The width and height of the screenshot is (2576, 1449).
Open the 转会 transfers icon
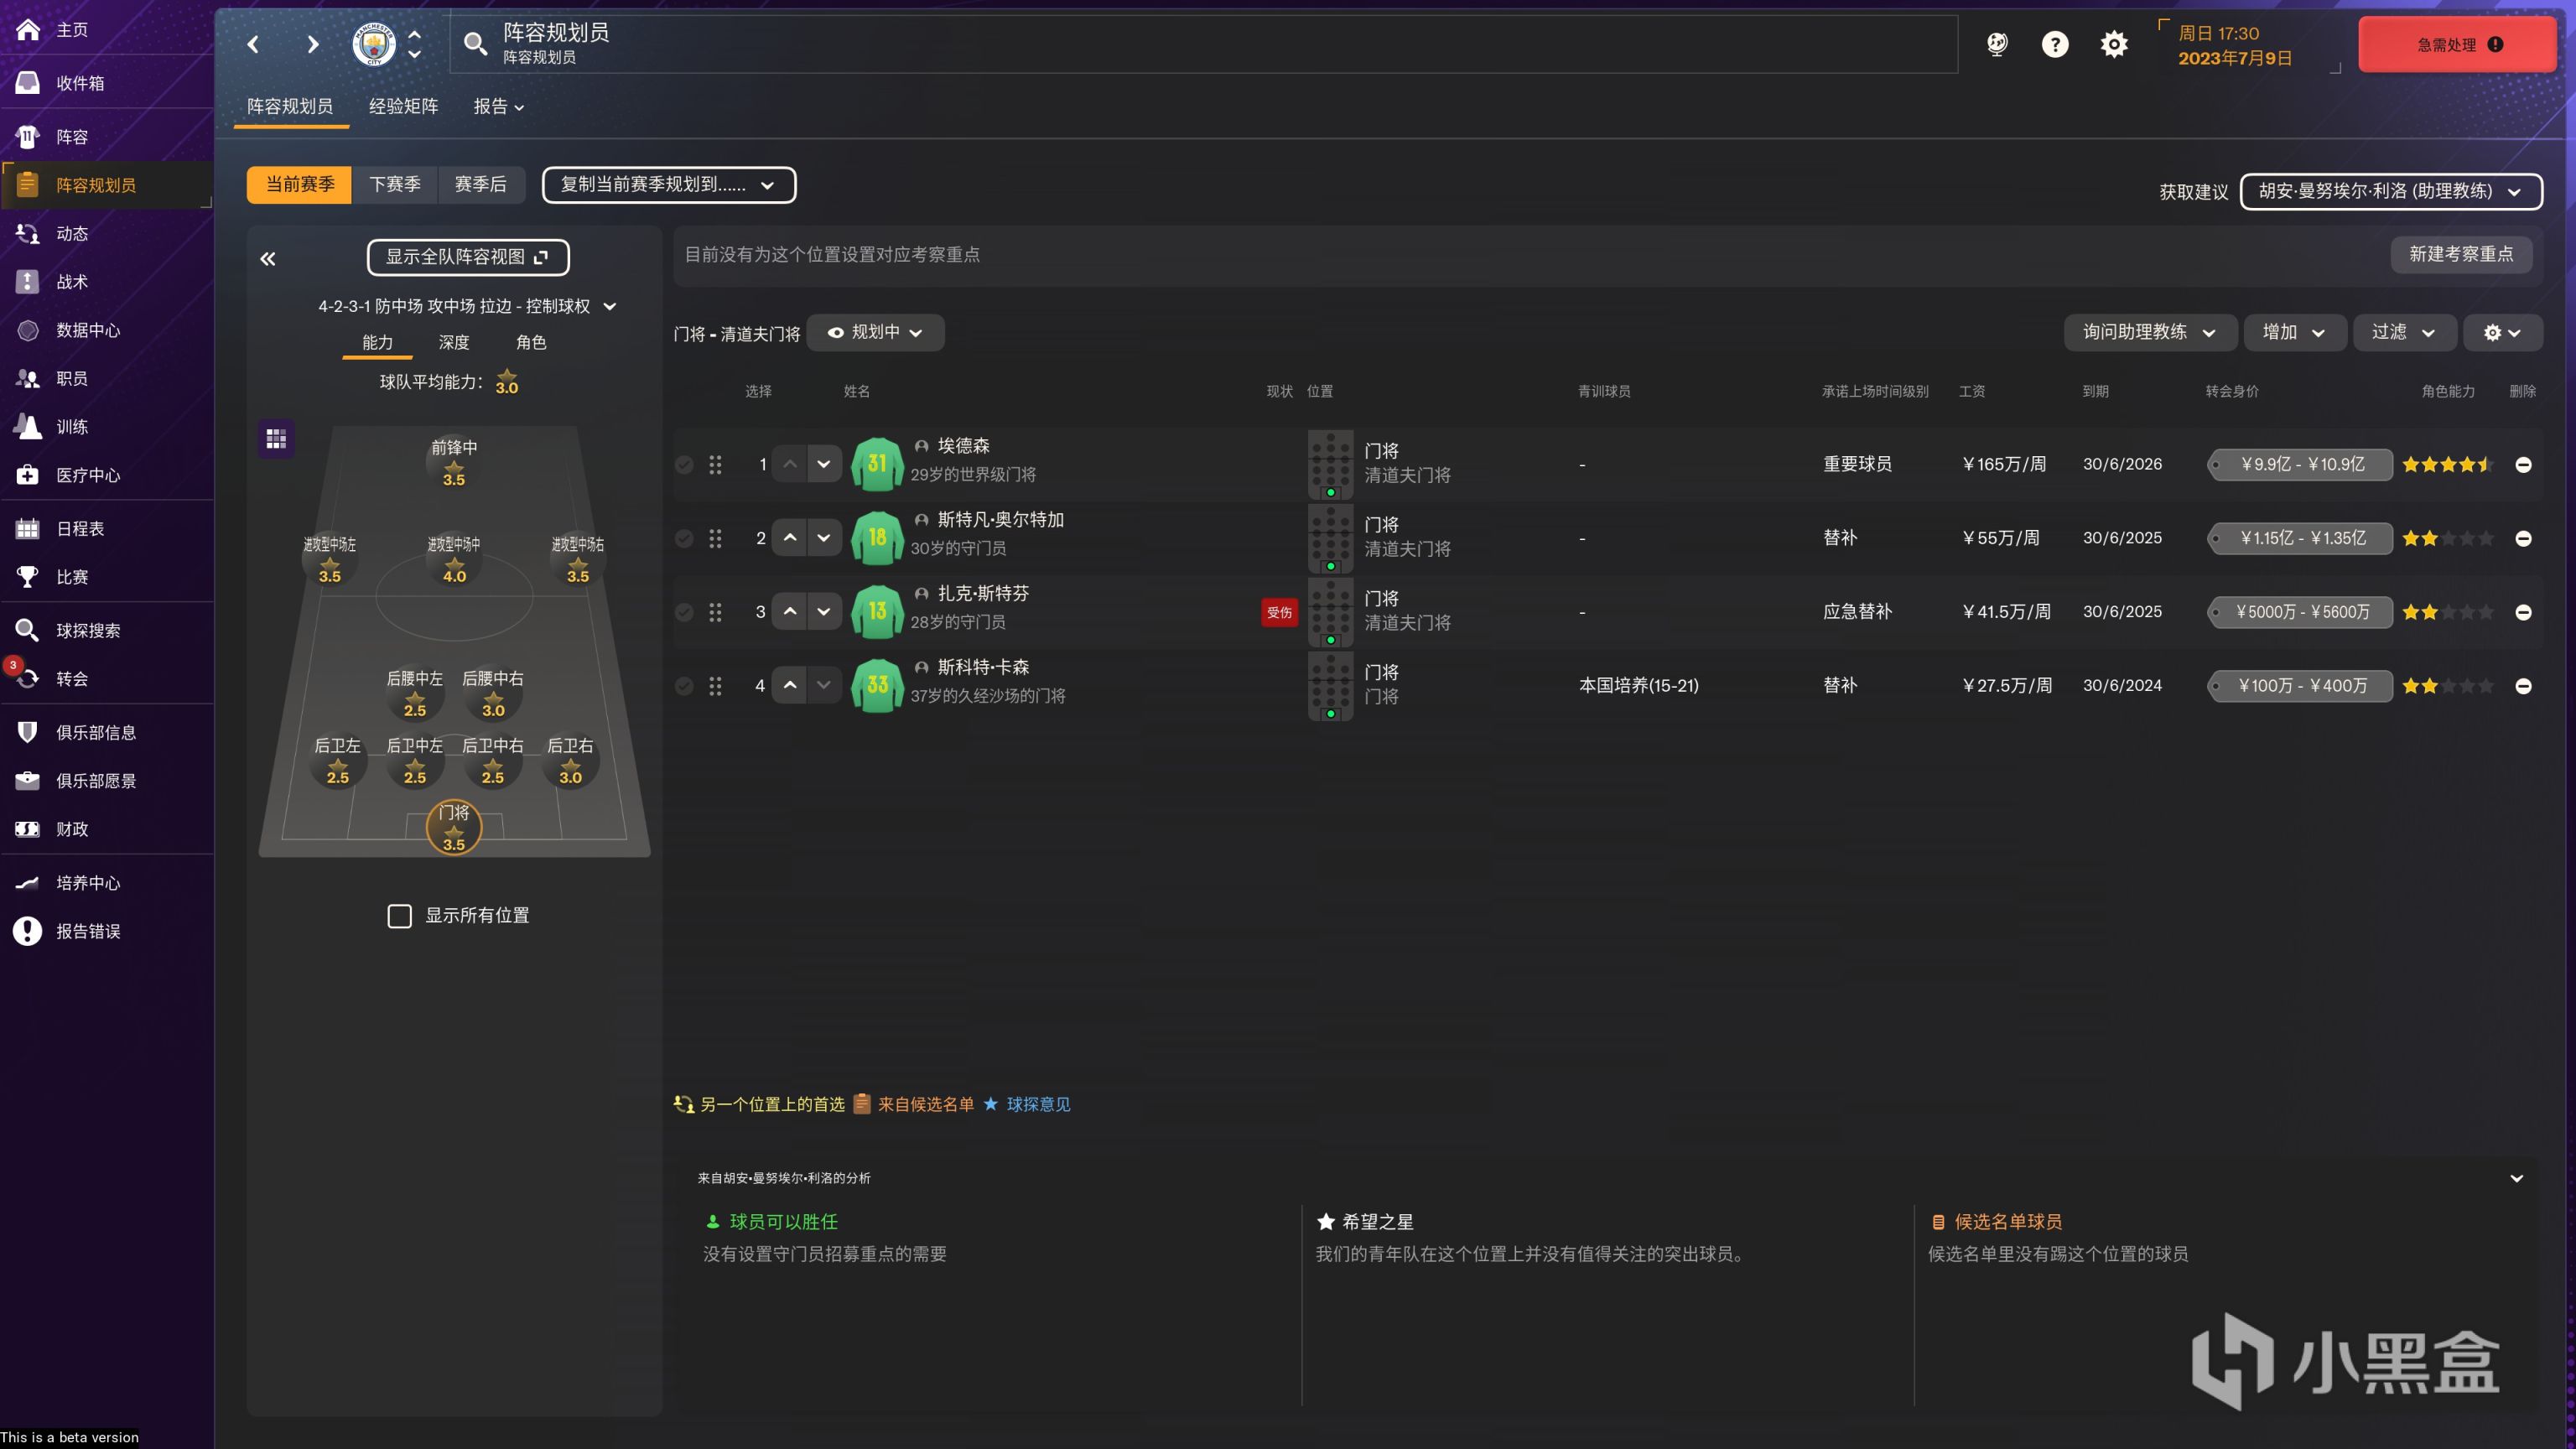click(x=28, y=679)
